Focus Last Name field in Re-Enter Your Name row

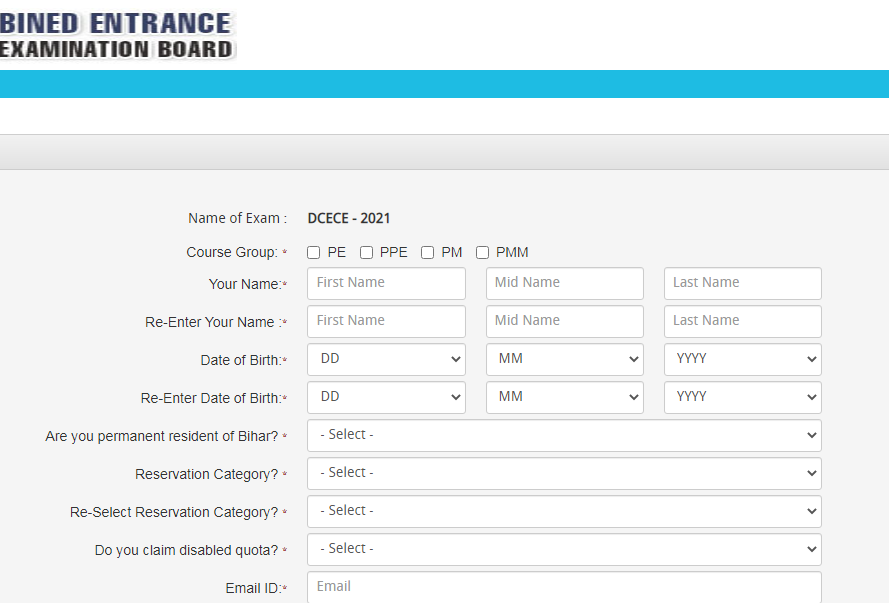pyautogui.click(x=743, y=321)
